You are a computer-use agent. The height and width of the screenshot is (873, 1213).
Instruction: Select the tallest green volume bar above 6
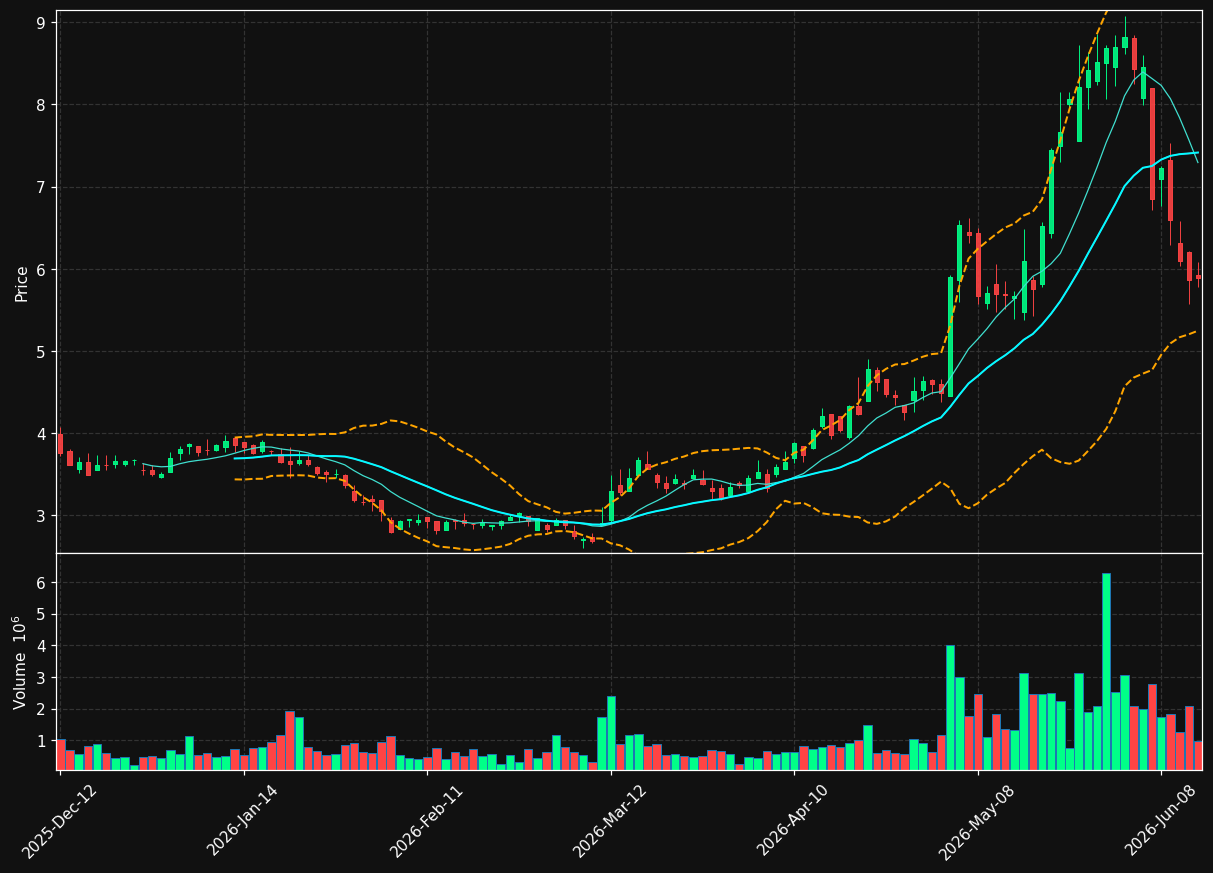click(x=1106, y=672)
